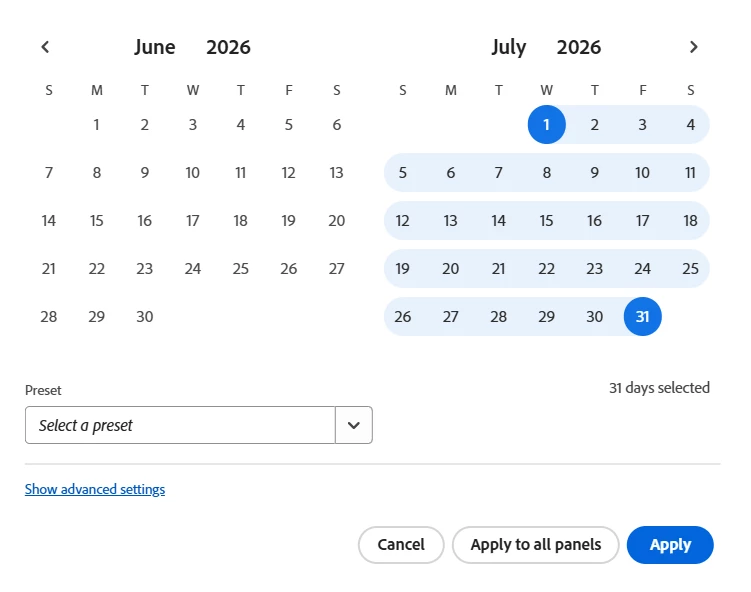The height and width of the screenshot is (592, 751).
Task: Advance to next month with right chevron
Action: [694, 47]
